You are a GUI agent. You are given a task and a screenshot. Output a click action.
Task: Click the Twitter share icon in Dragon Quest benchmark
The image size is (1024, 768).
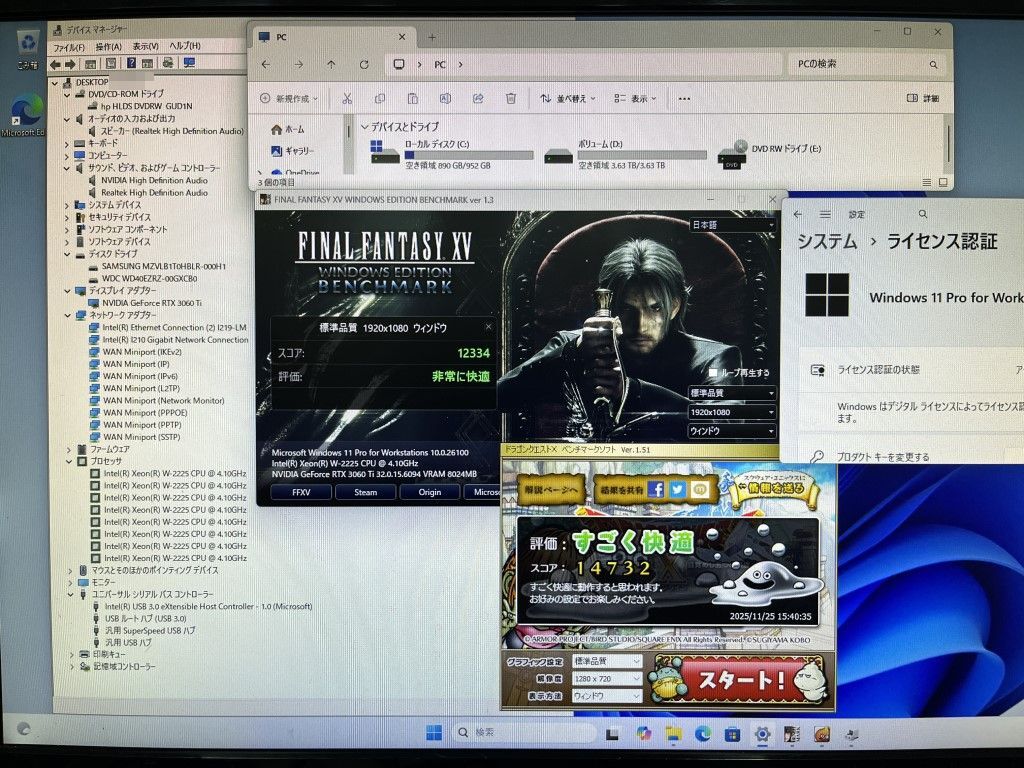click(x=678, y=489)
